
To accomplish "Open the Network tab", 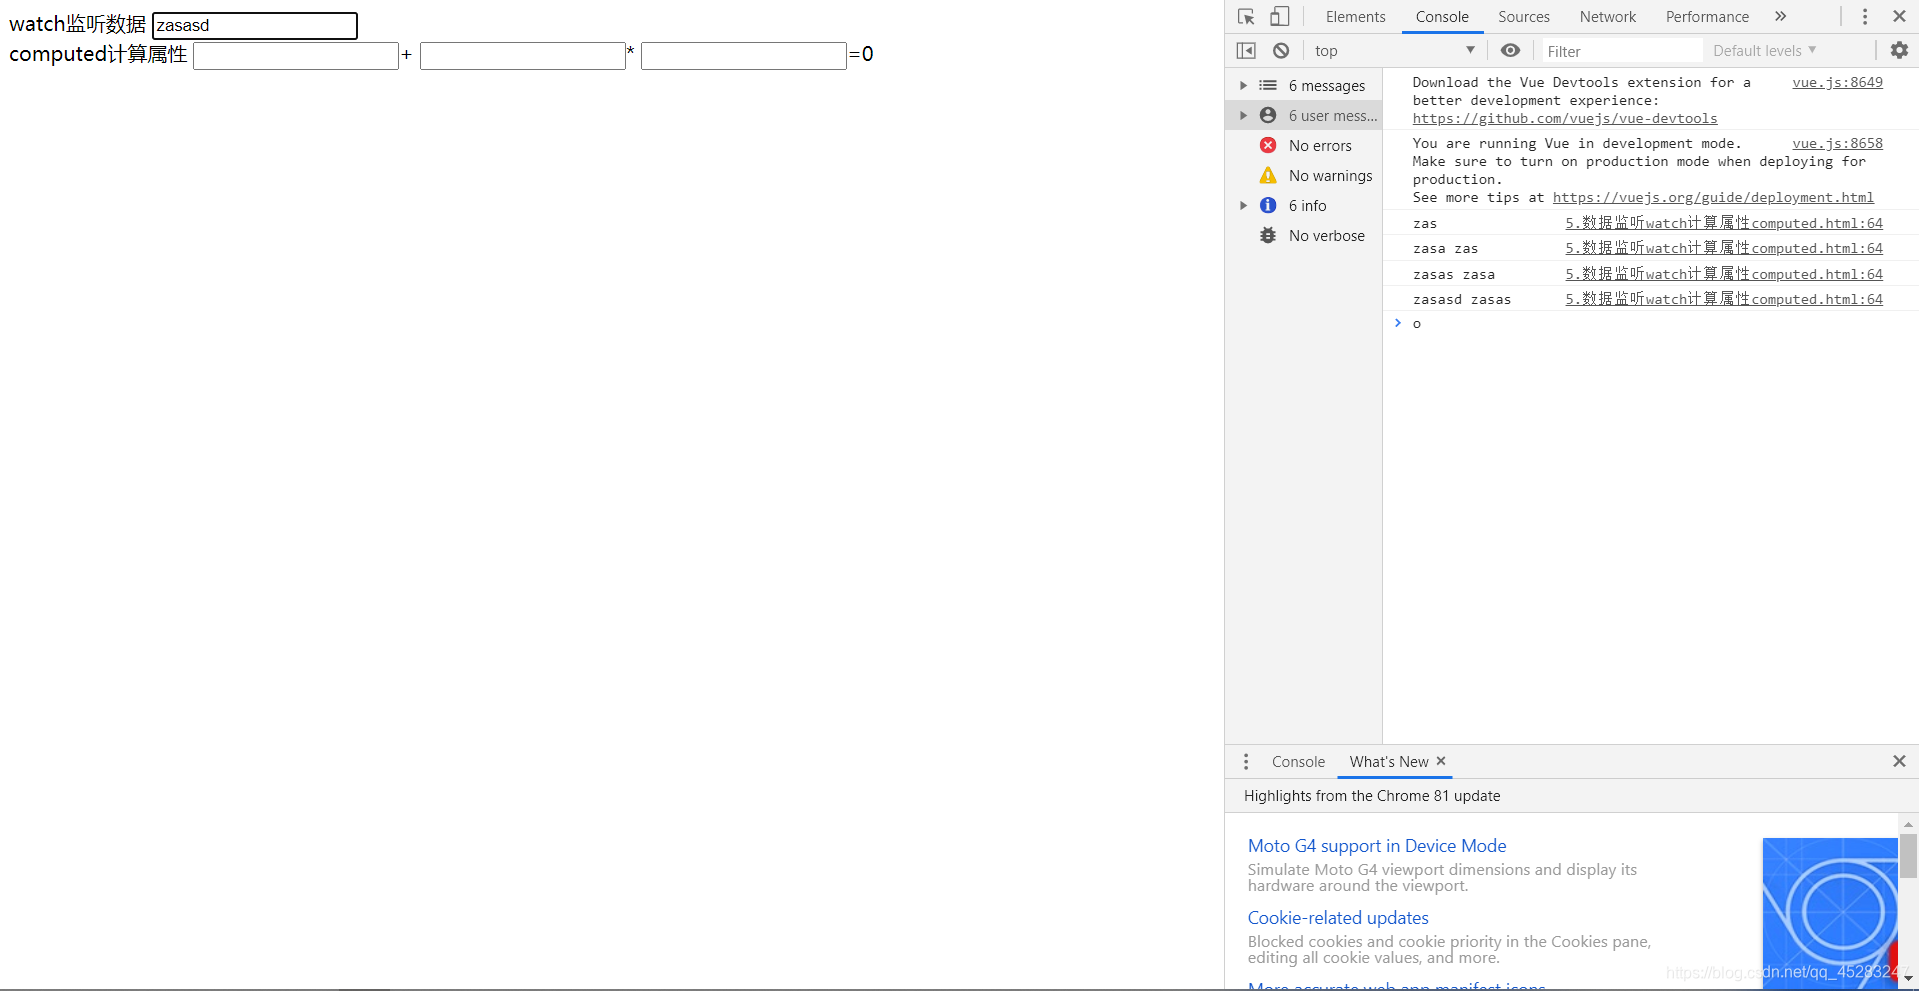I will [x=1608, y=17].
